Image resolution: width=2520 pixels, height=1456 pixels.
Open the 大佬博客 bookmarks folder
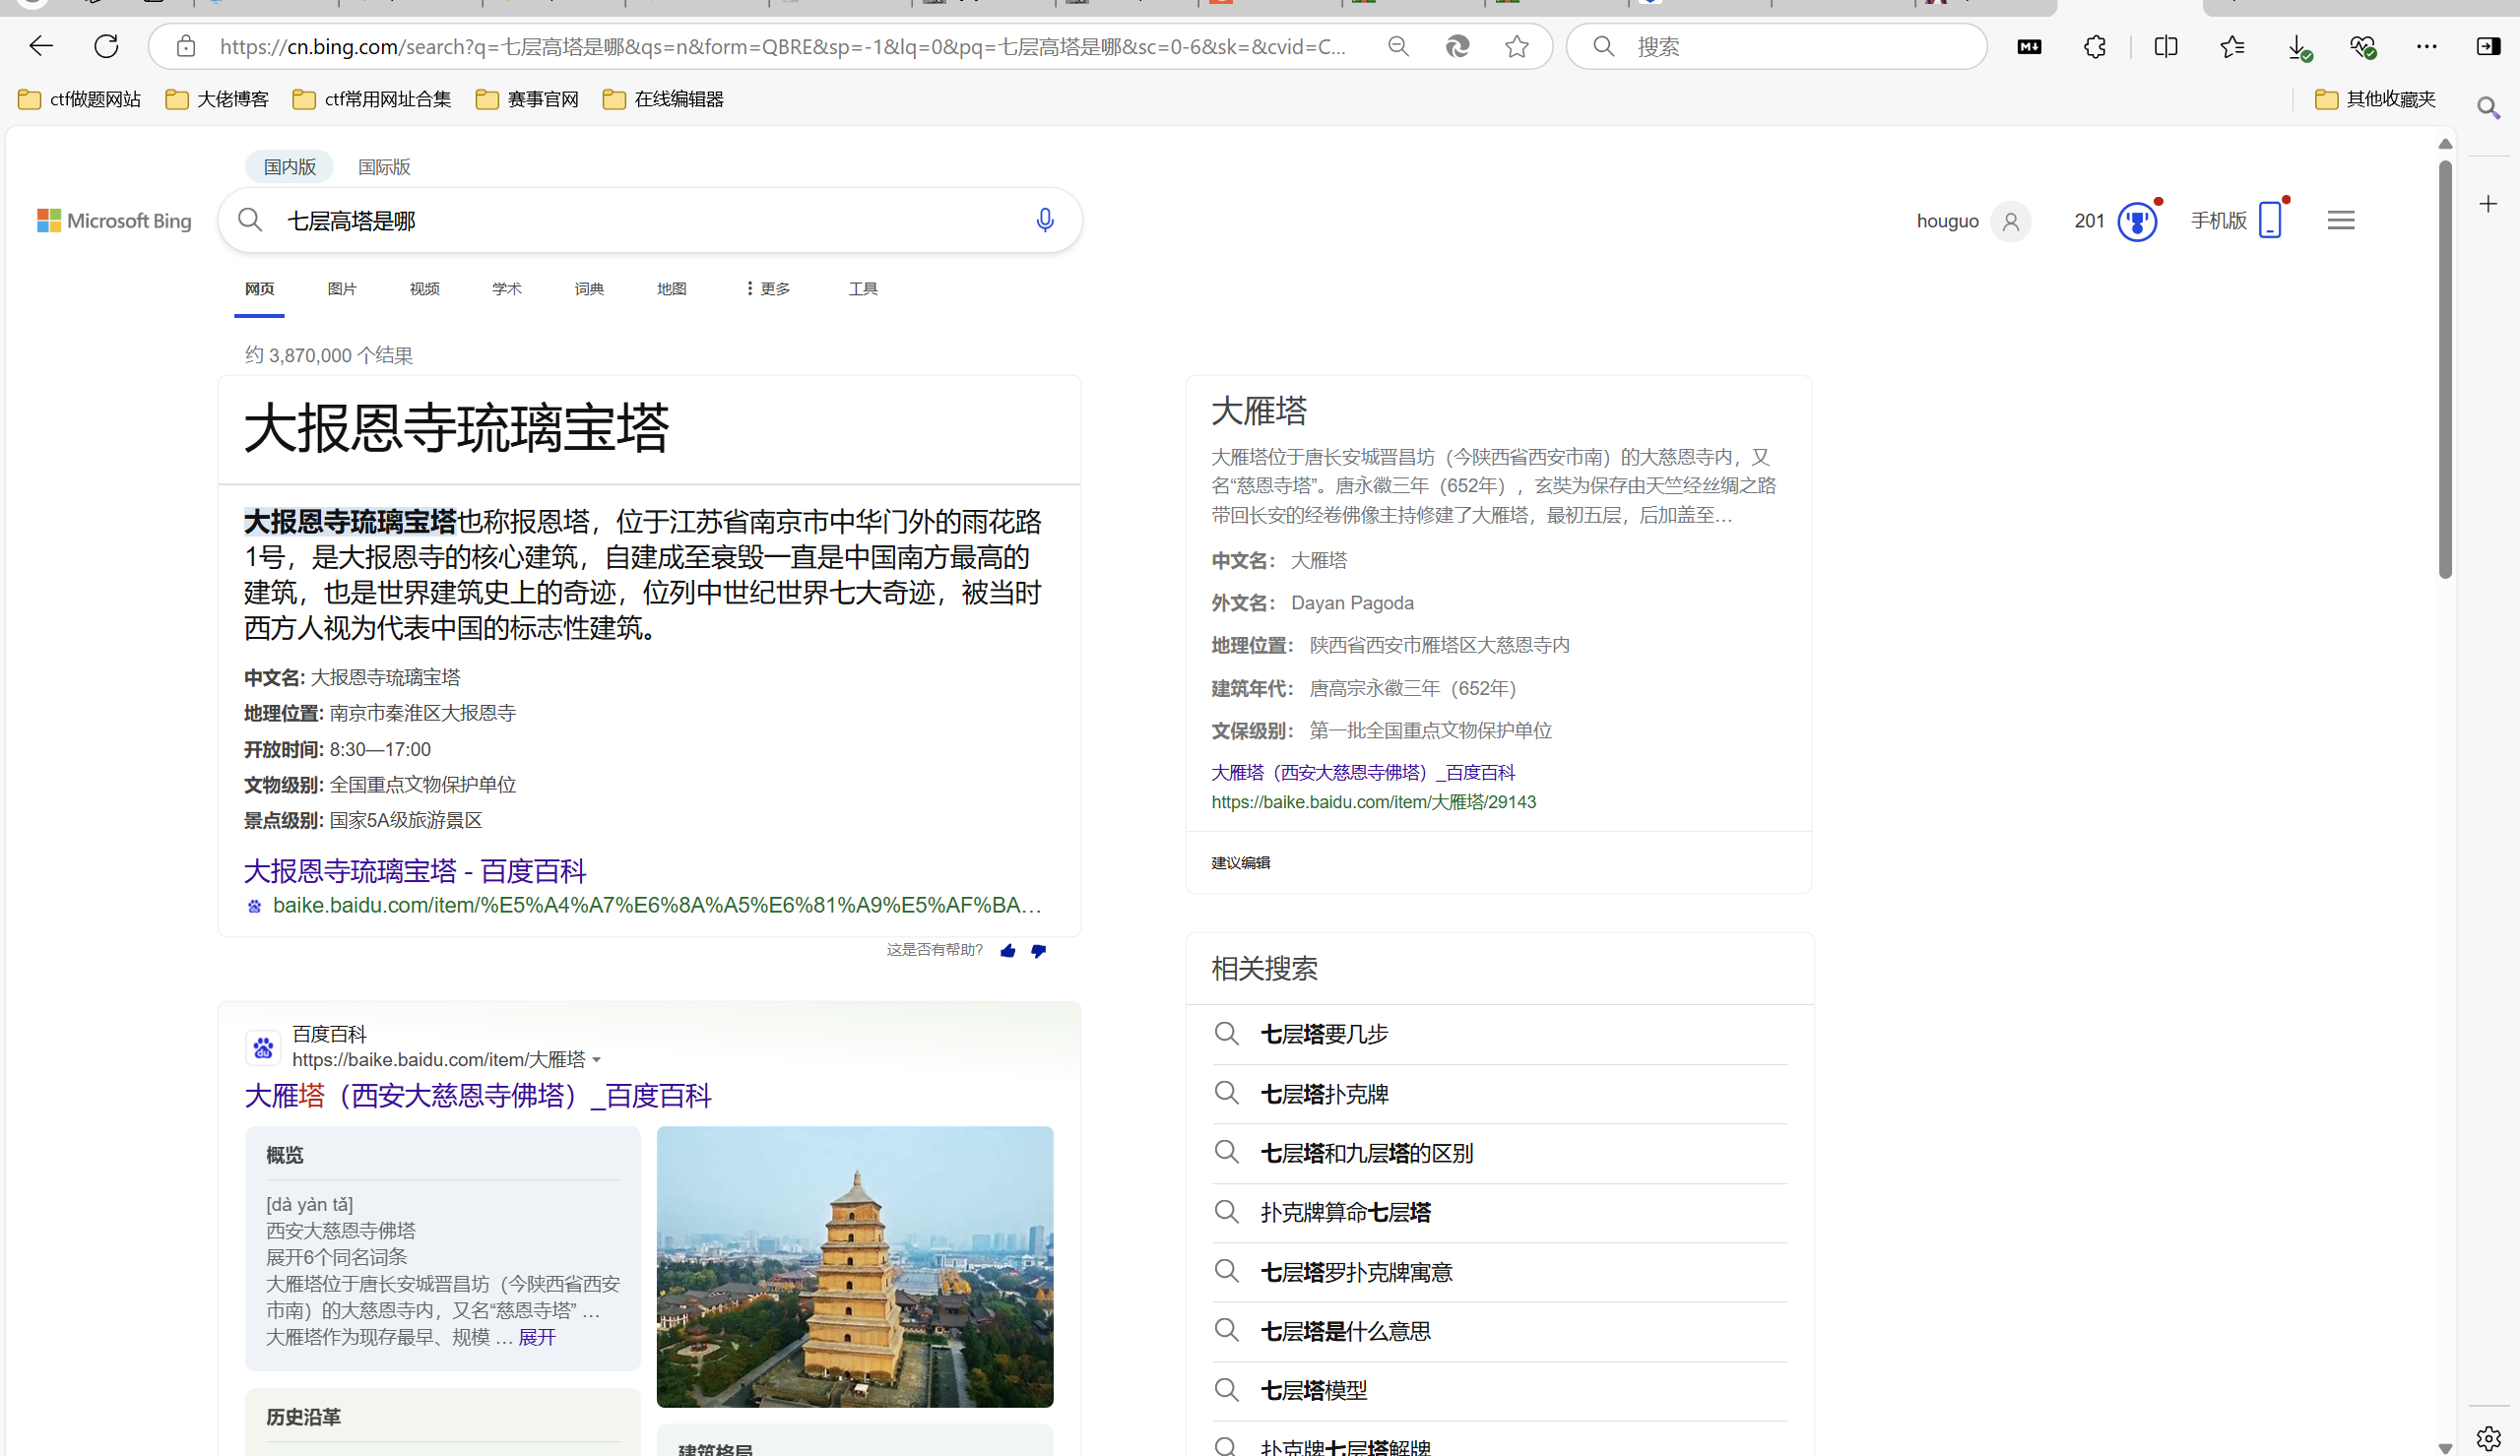click(217, 99)
